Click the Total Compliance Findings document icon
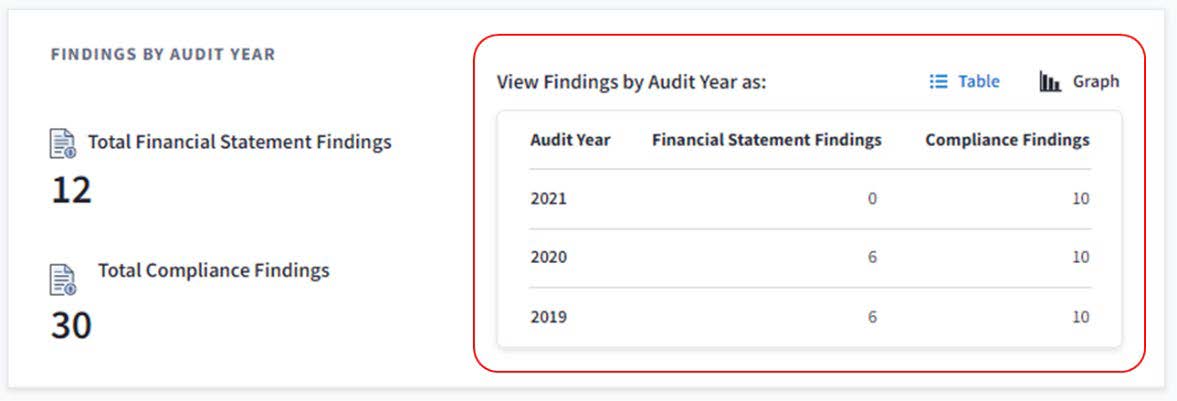This screenshot has height=401, width=1177. [x=63, y=279]
